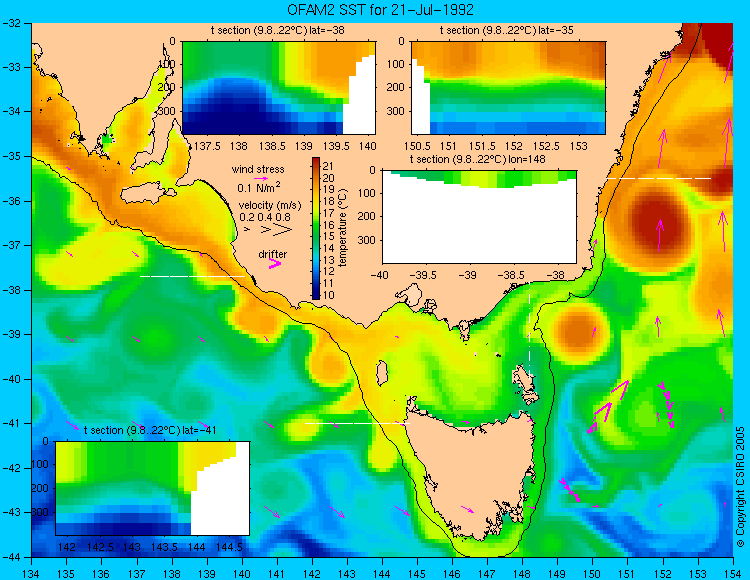Click "152.5" on the lat=-35 inset axis
Screen dimensions: 750x580
tap(546, 146)
